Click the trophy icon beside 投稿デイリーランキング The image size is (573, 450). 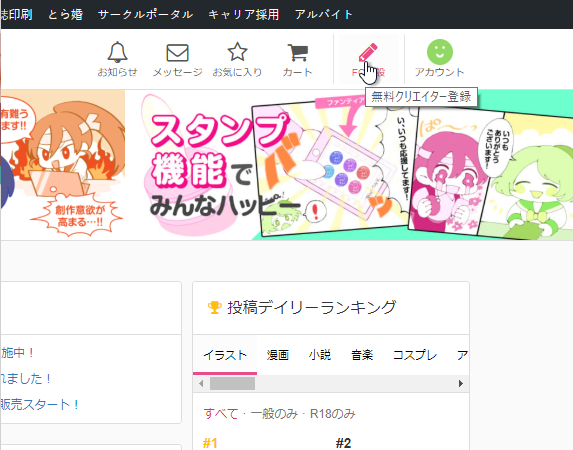click(x=214, y=307)
